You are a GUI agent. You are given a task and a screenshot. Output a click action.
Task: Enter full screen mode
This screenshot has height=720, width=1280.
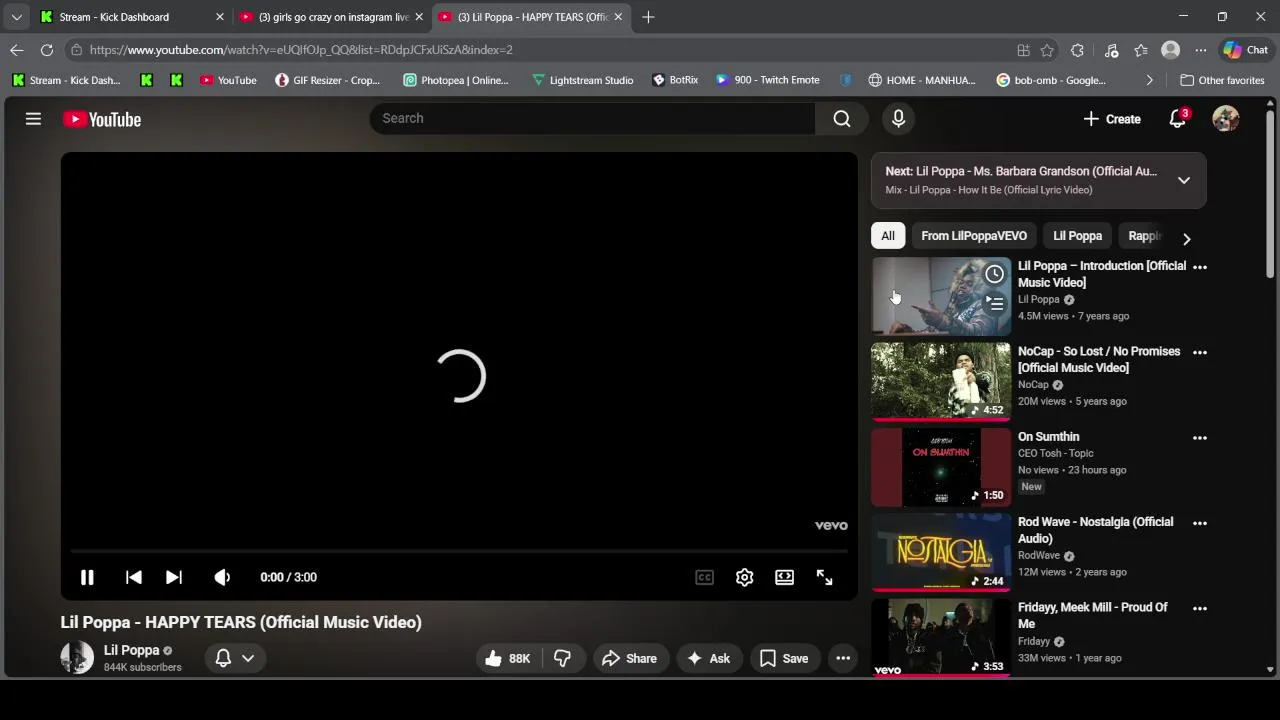pyautogui.click(x=824, y=577)
